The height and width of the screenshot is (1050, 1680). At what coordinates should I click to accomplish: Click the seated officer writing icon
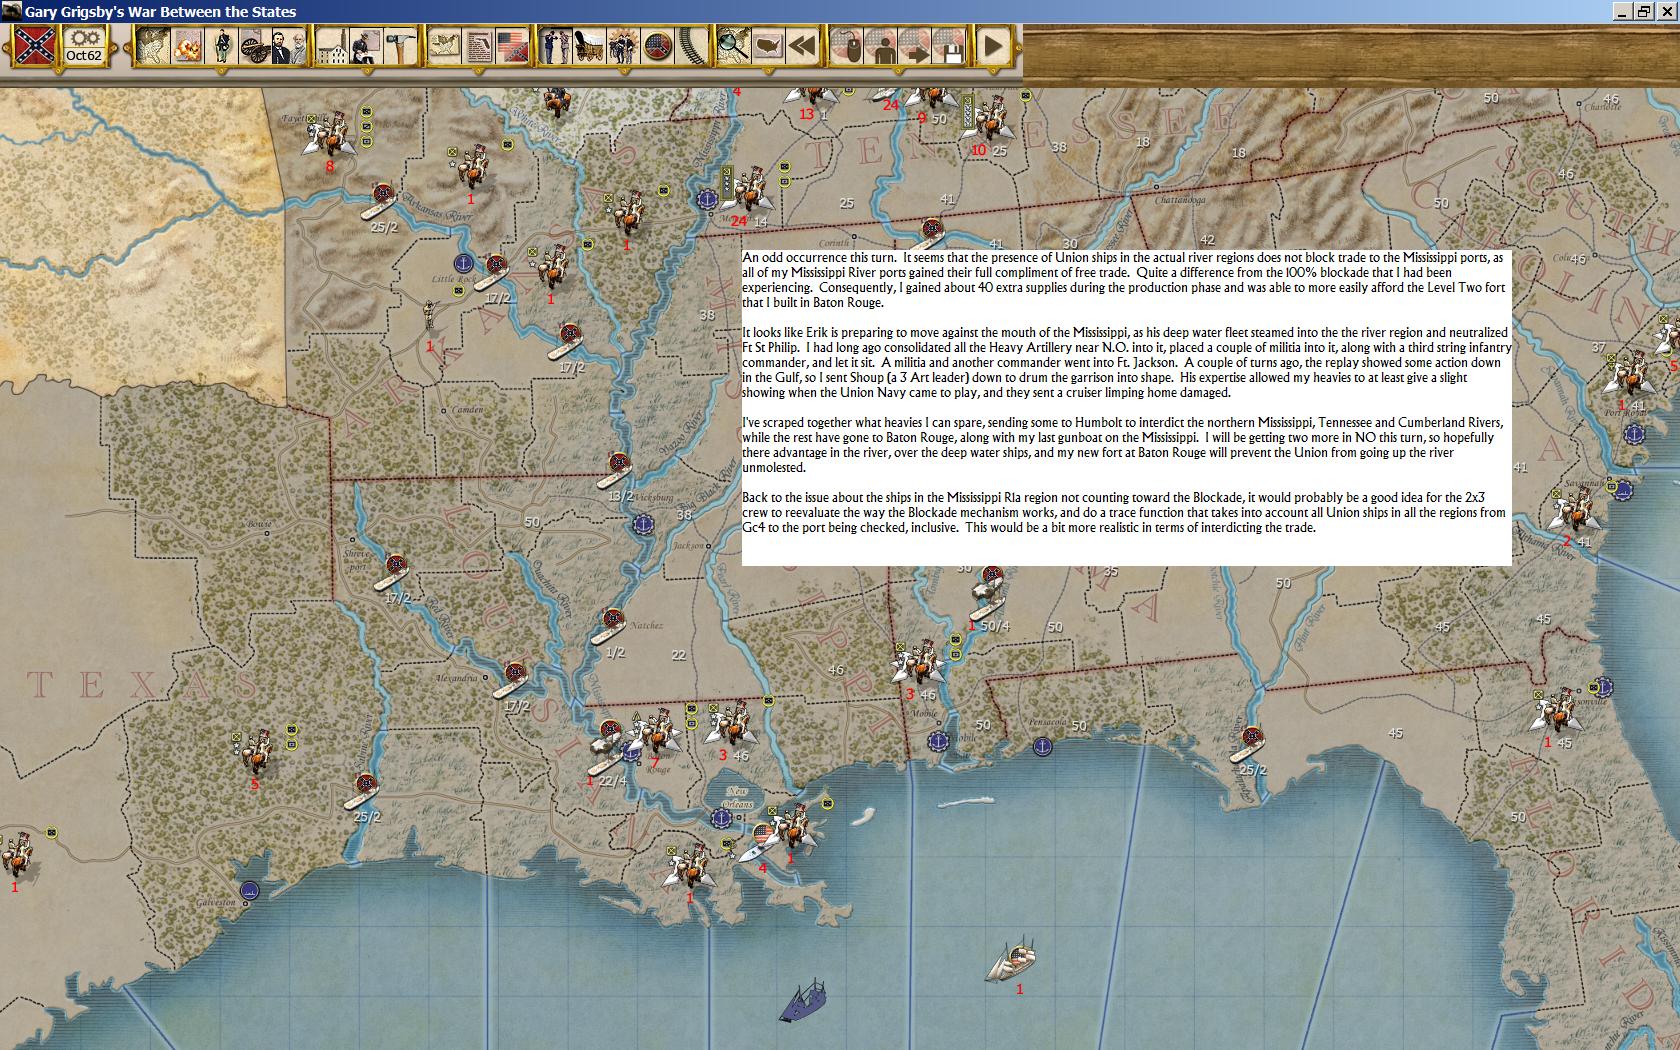[365, 46]
